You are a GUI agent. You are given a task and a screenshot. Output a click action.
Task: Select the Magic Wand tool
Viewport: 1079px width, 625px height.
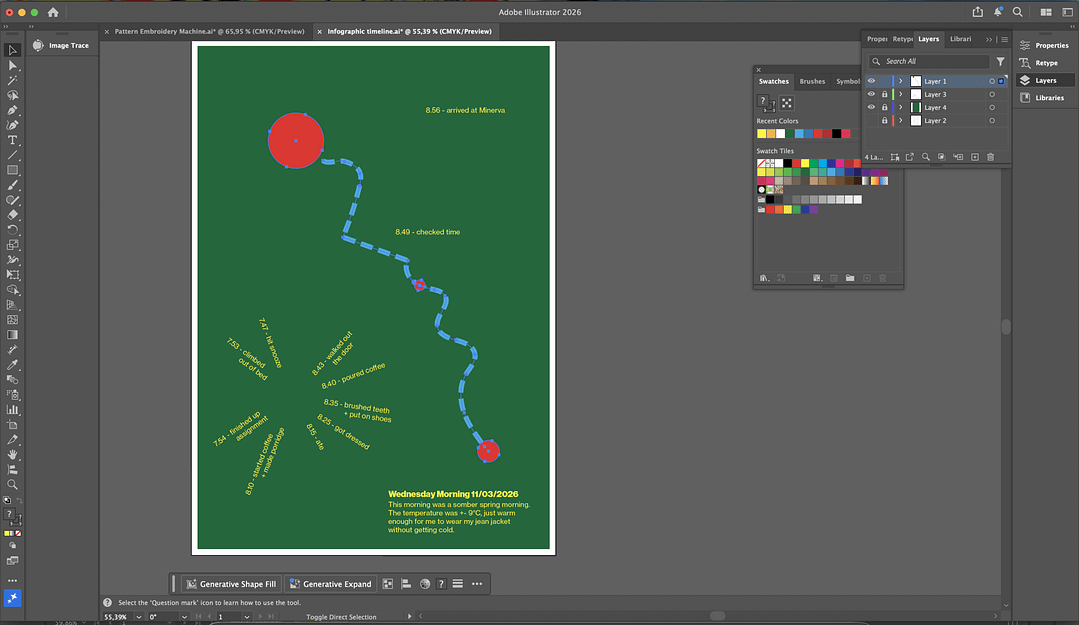coord(13,80)
